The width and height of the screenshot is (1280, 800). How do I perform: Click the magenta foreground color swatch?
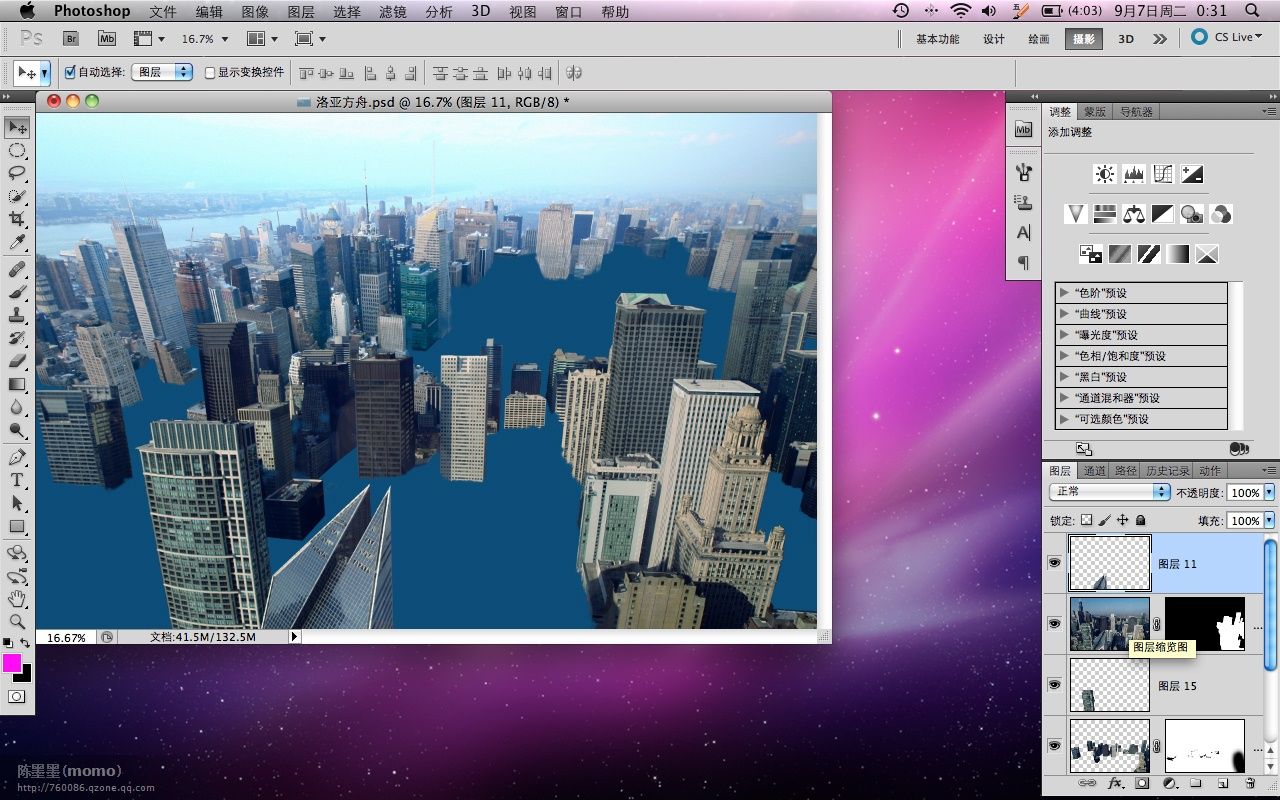pos(10,662)
